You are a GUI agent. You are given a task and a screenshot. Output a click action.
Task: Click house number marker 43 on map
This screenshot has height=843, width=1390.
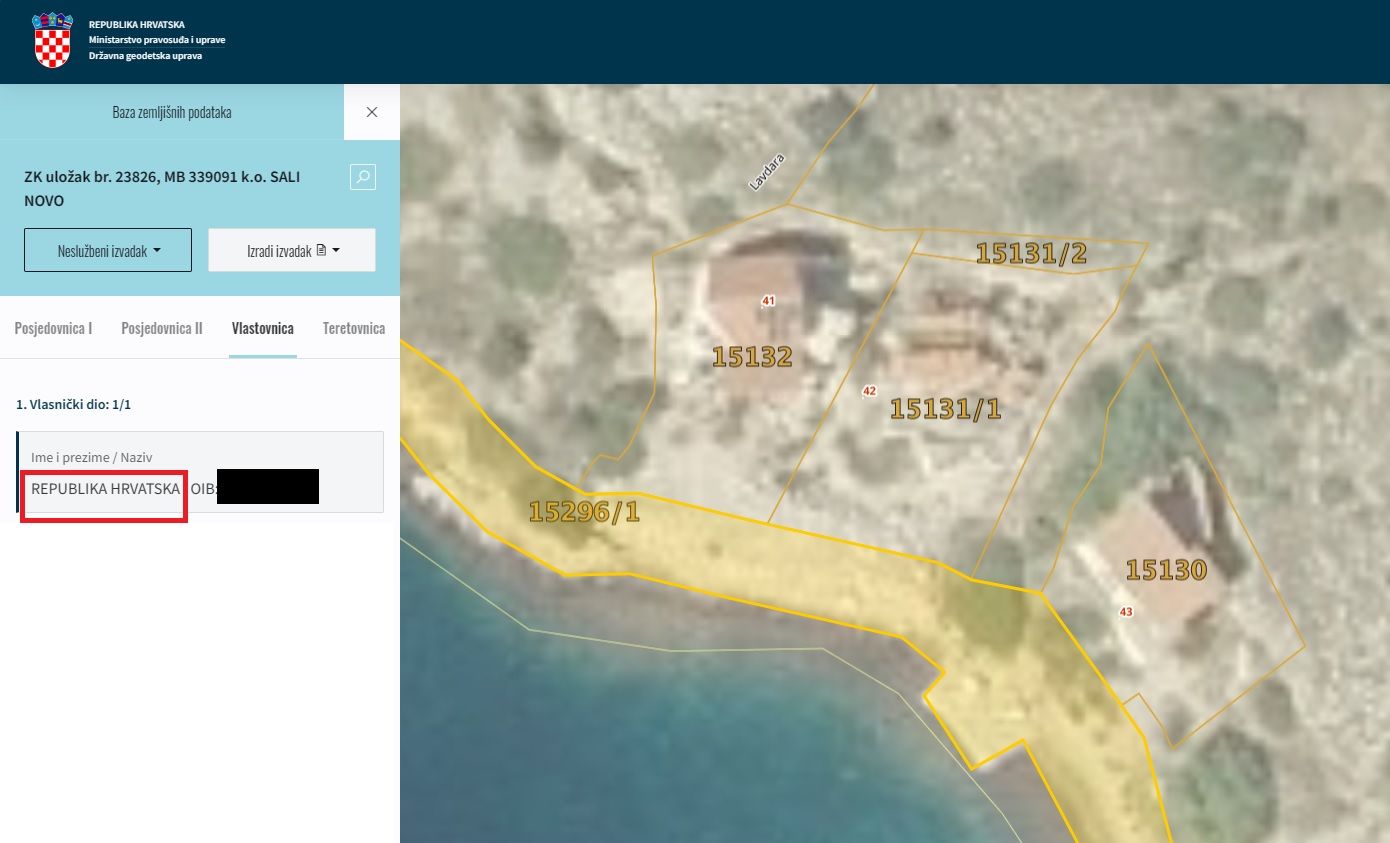(x=1126, y=612)
